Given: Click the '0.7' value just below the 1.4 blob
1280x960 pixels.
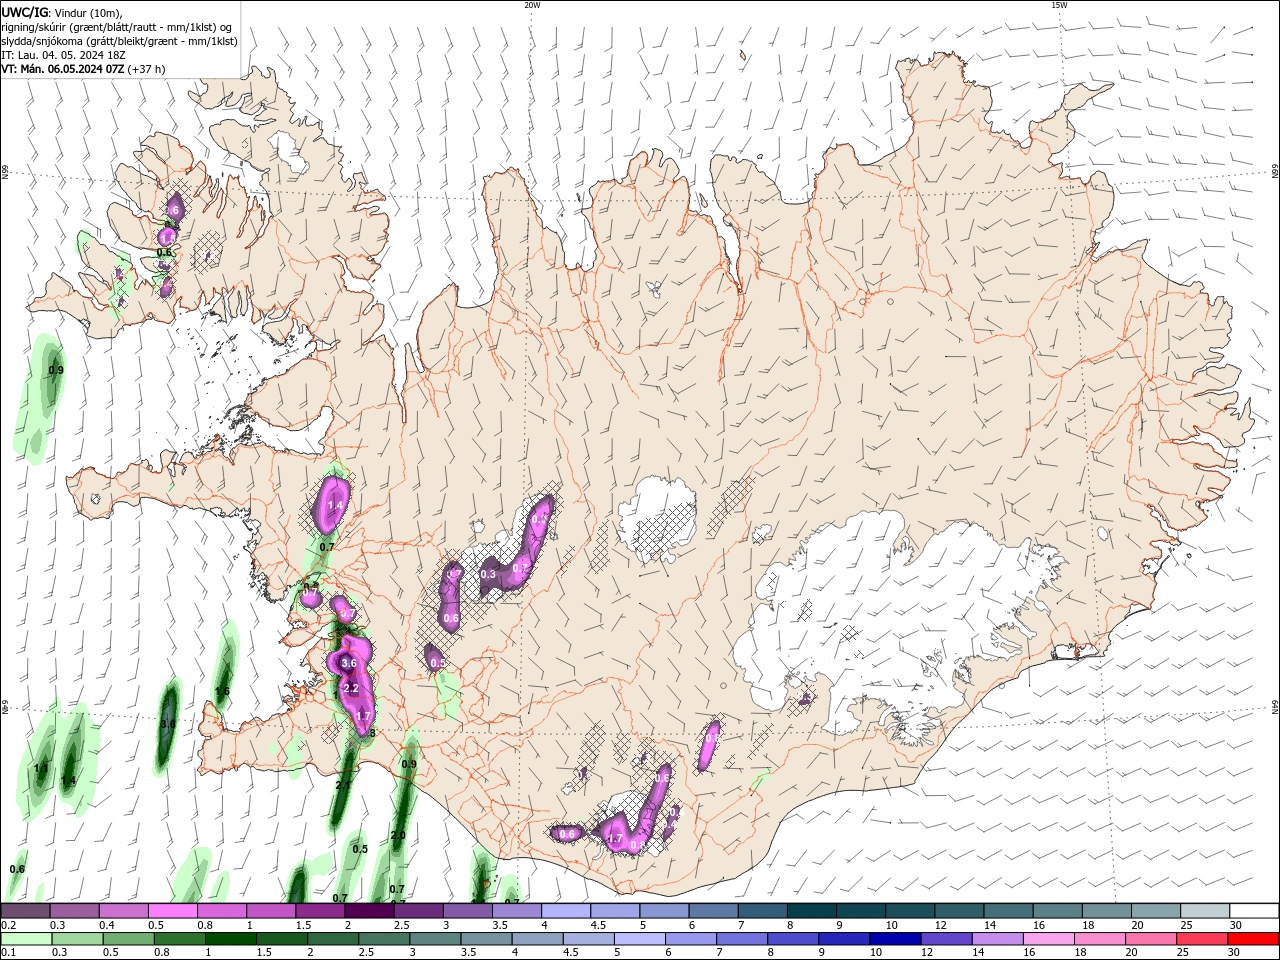Looking at the screenshot, I should (x=327, y=547).
